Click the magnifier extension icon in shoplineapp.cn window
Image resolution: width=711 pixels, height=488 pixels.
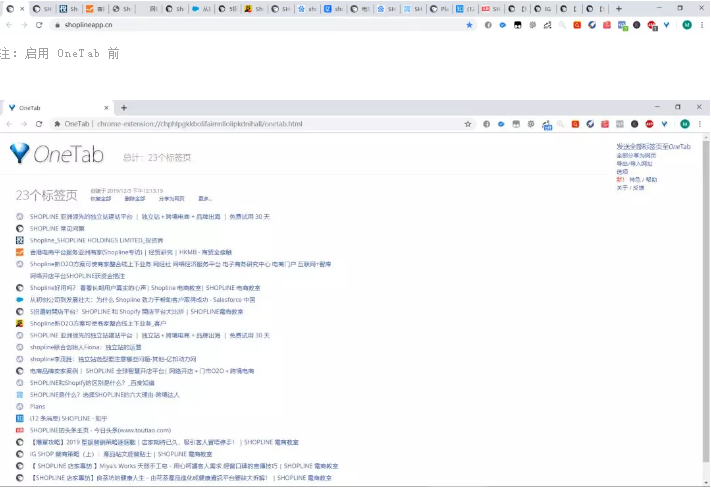pos(562,25)
